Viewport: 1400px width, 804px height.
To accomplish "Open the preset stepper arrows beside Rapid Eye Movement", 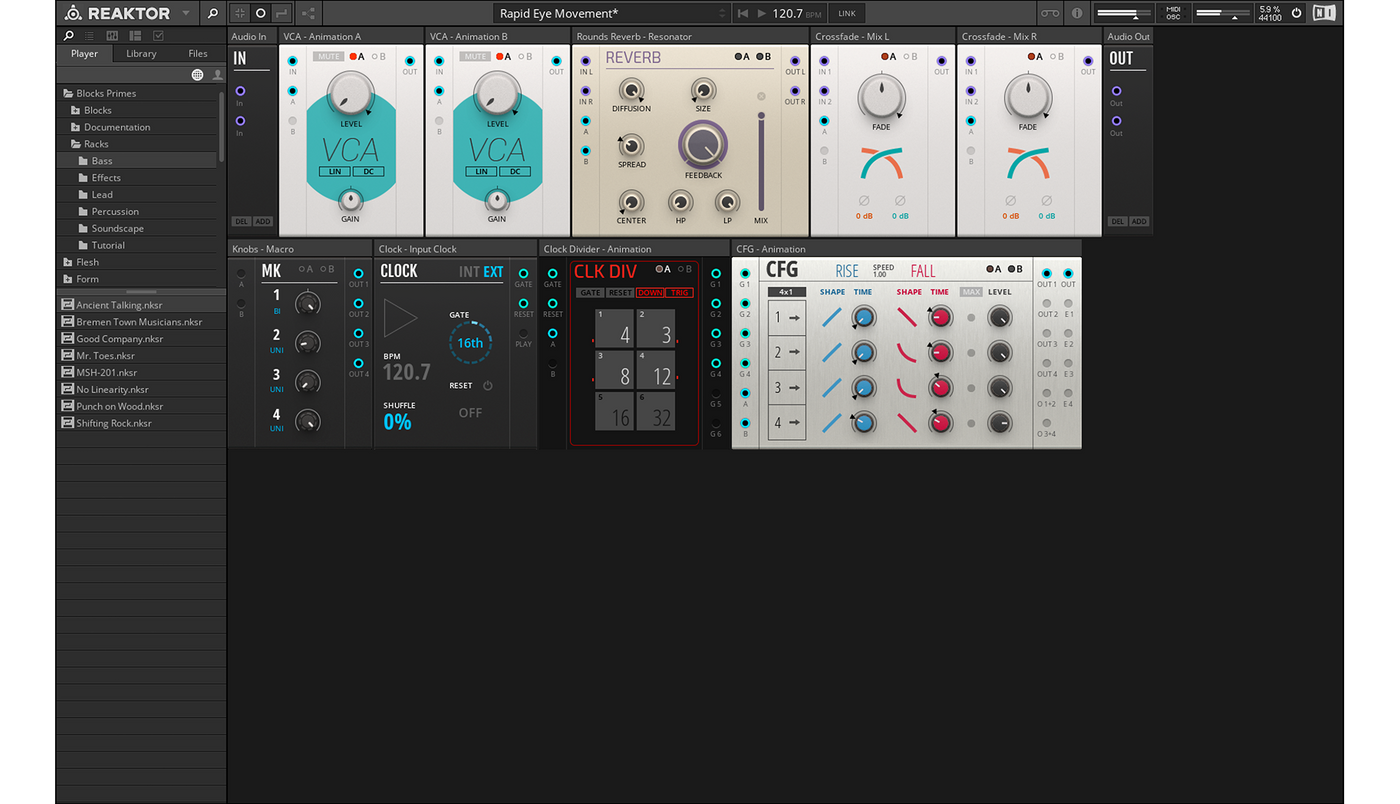I will pos(722,13).
